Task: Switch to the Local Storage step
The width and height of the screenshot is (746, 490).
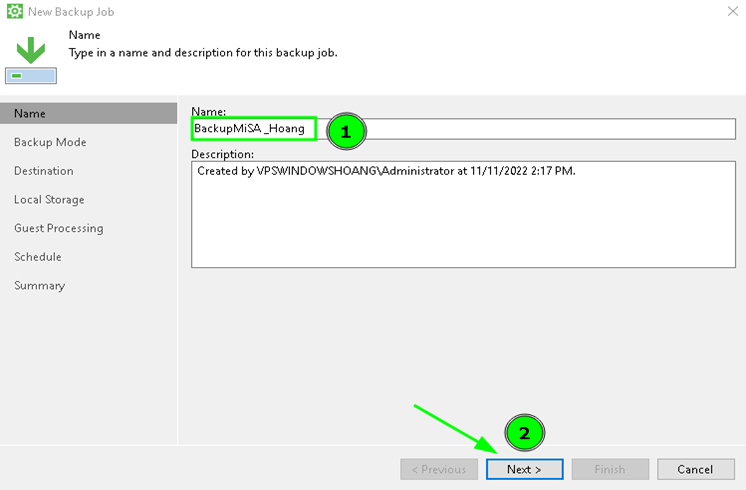Action: [x=49, y=200]
